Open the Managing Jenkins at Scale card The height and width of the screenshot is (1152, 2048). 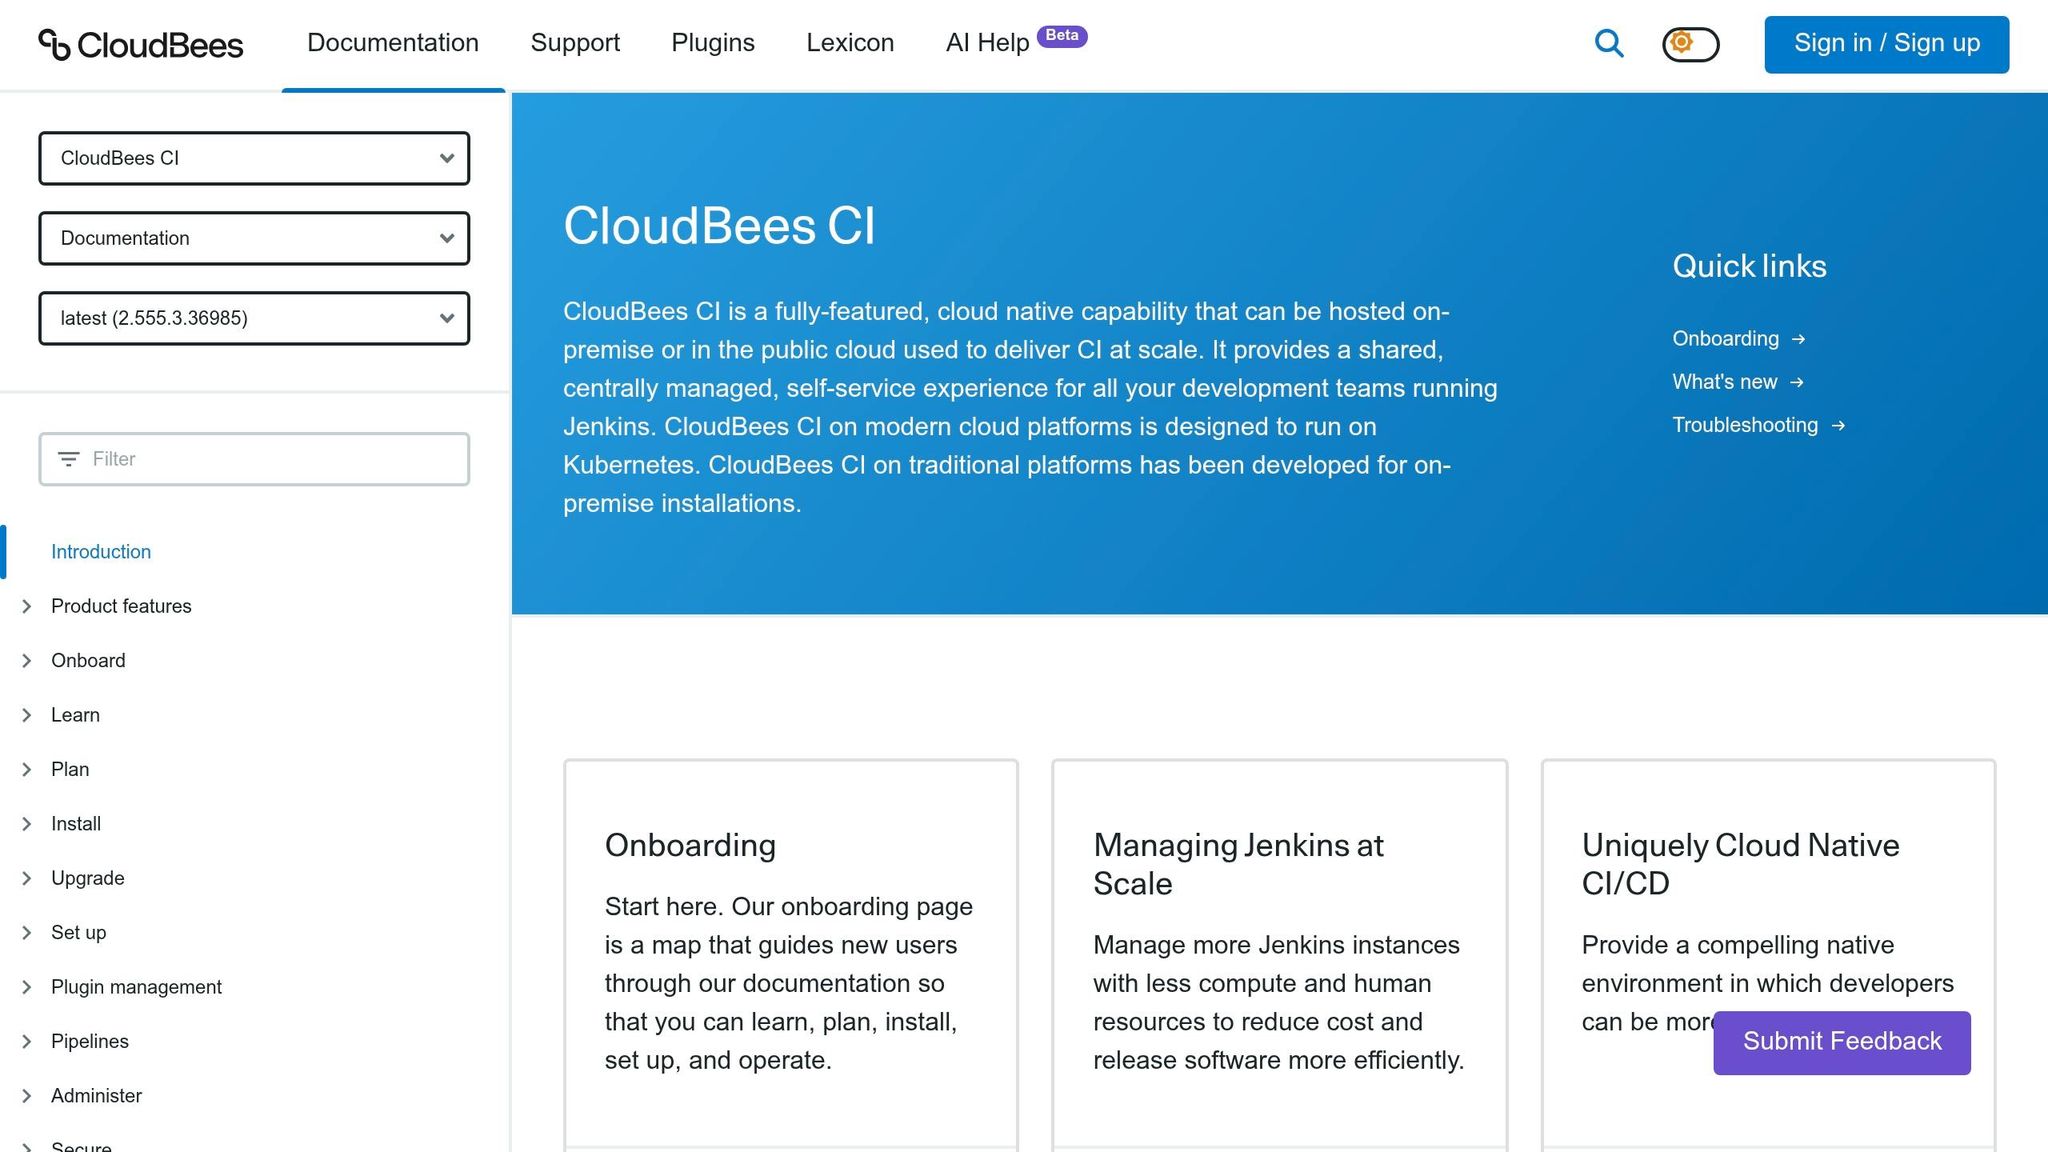coord(1279,954)
